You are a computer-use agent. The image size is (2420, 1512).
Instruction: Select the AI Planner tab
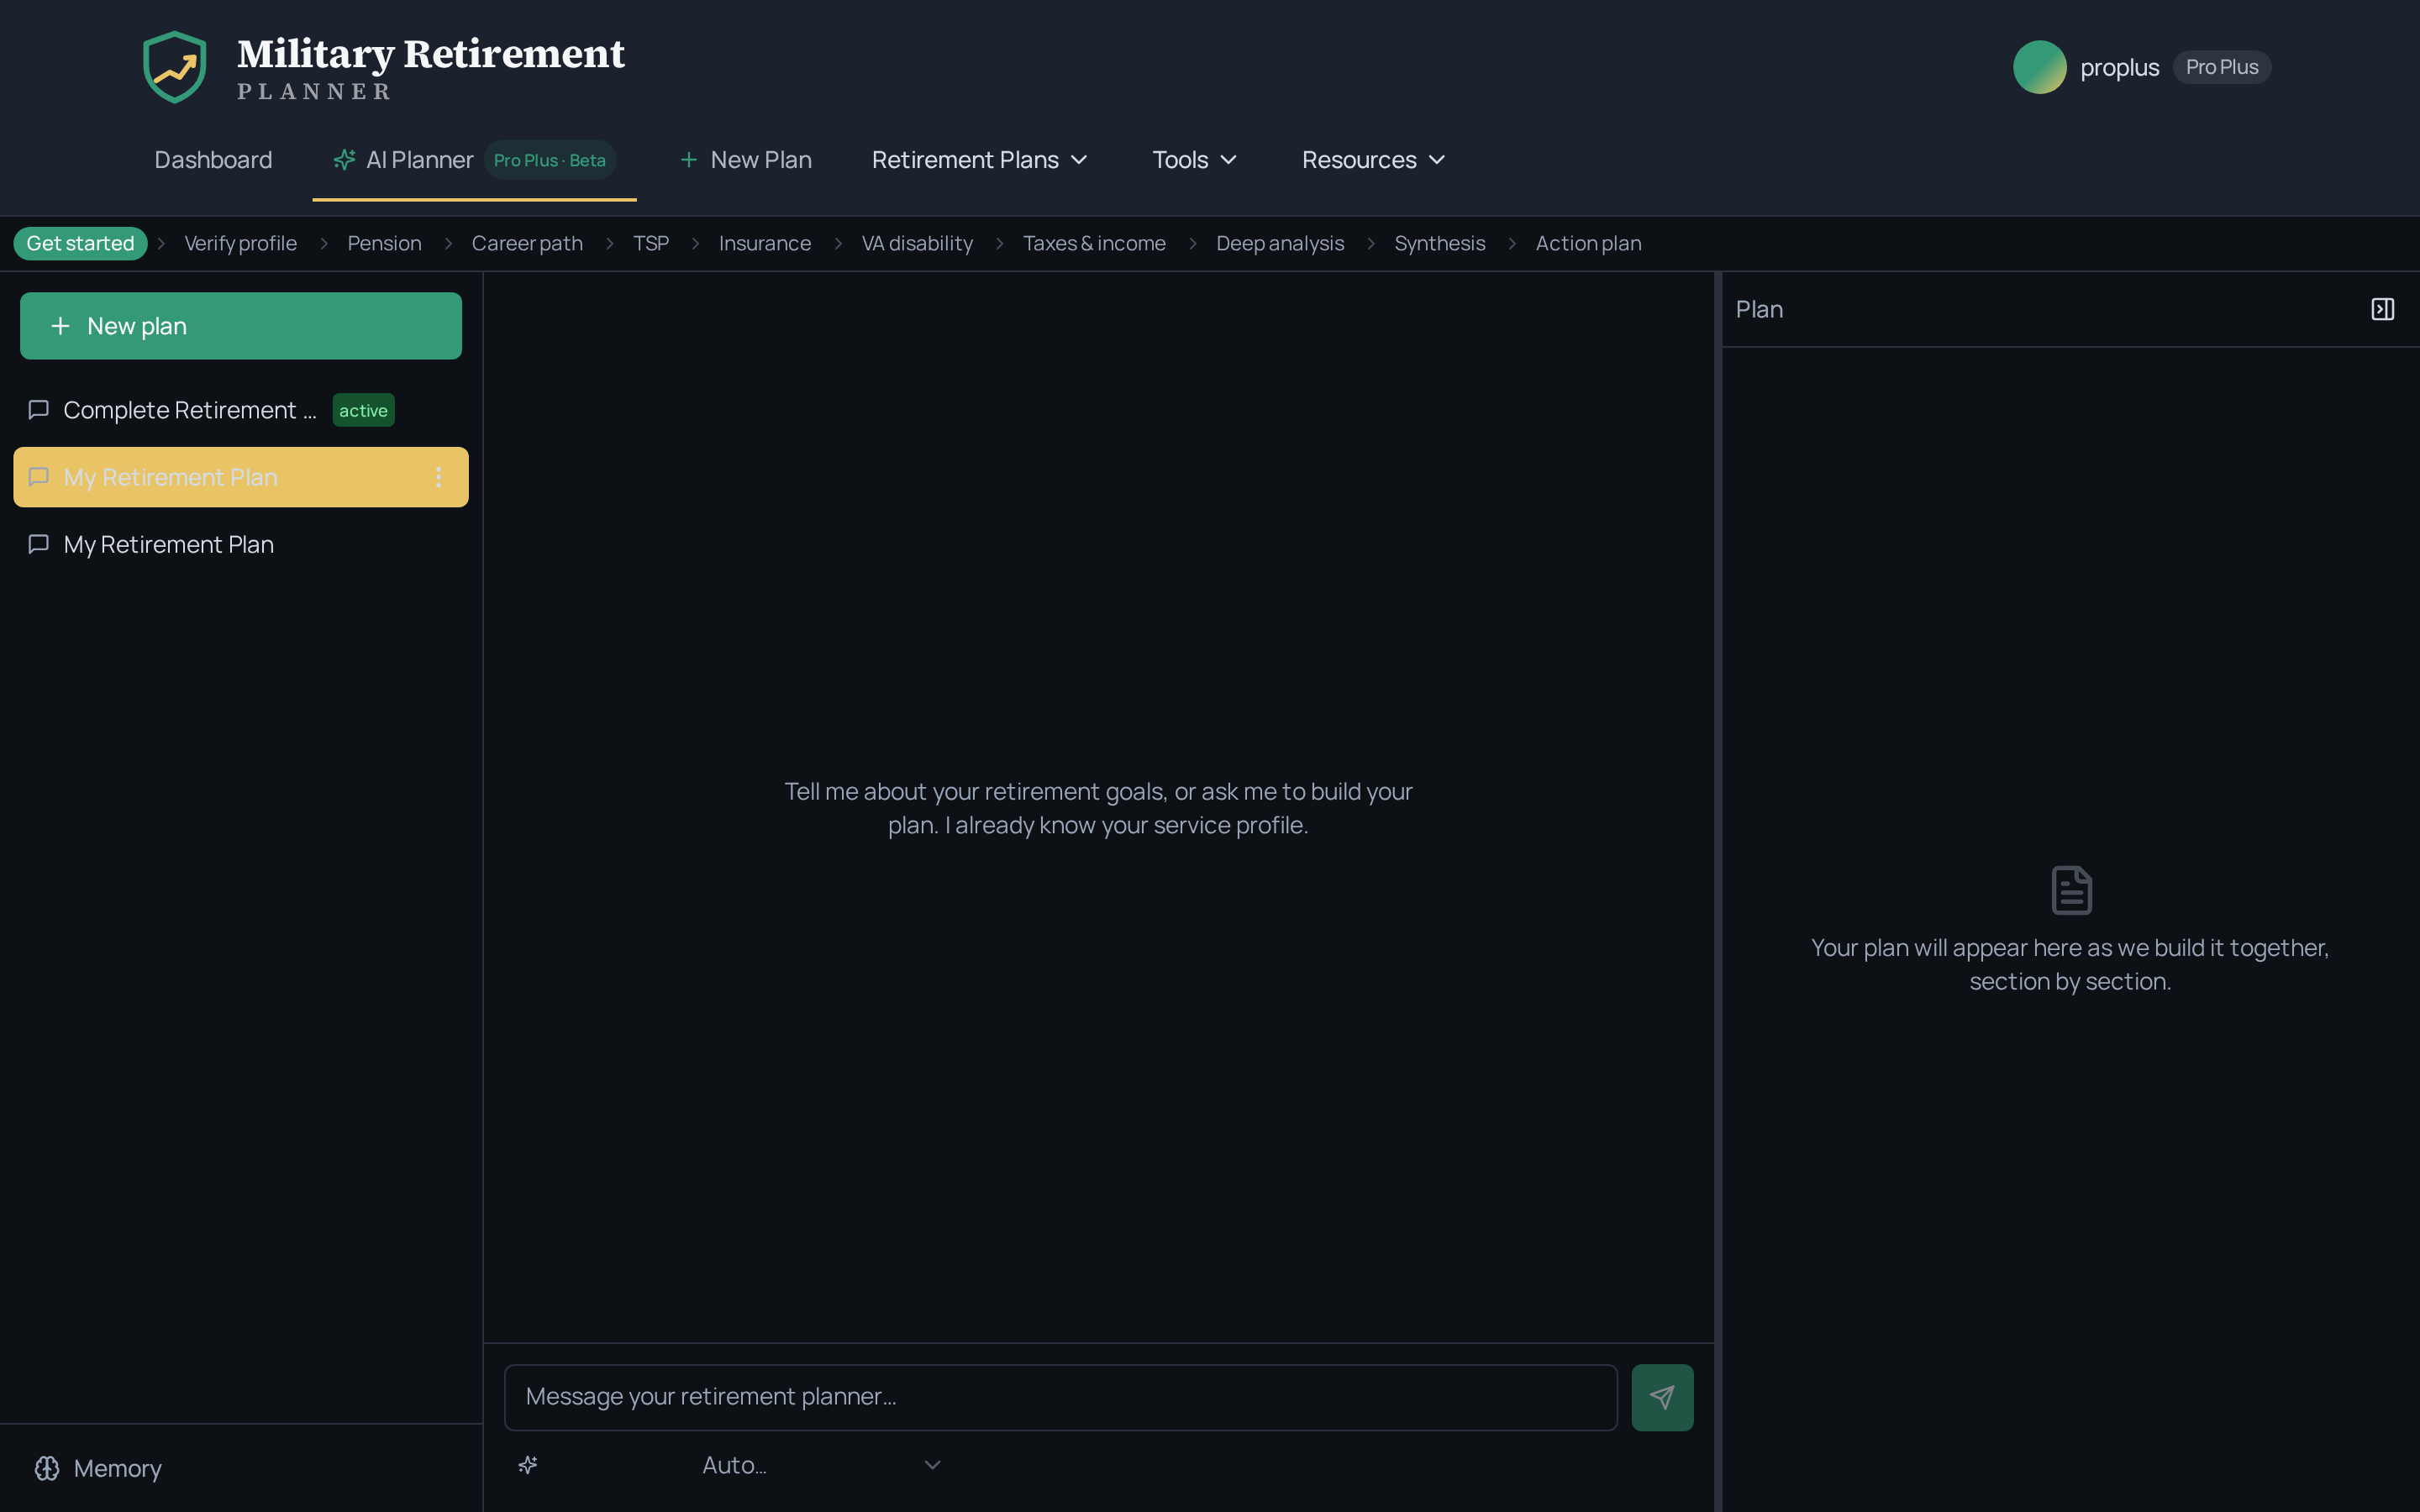pos(474,160)
